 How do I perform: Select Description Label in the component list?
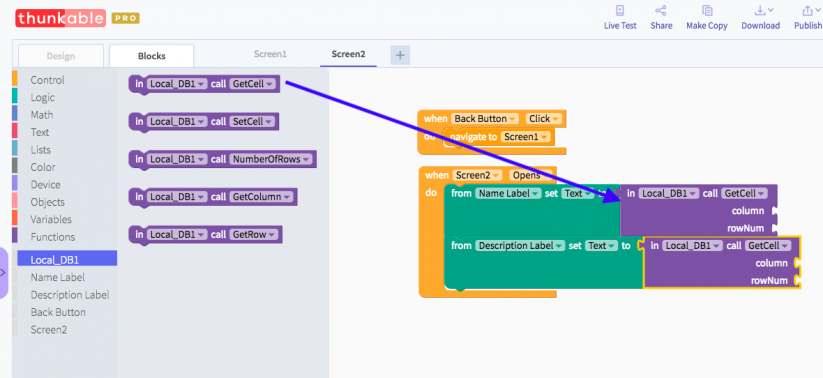tap(70, 295)
